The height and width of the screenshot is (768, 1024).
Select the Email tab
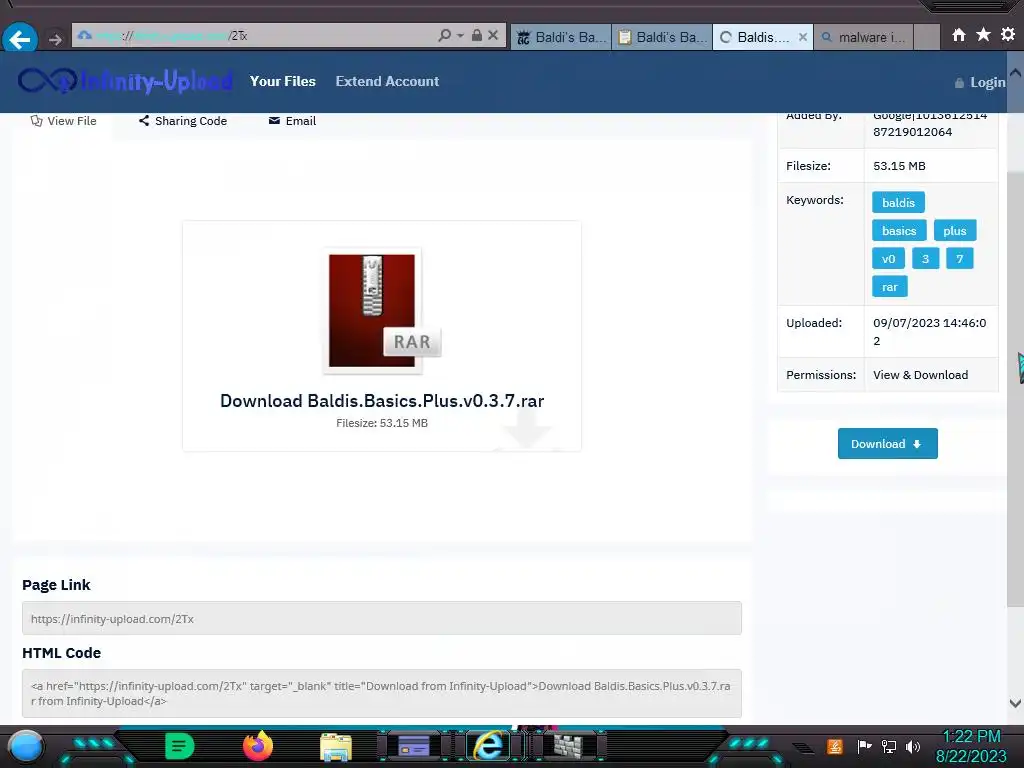coord(293,121)
